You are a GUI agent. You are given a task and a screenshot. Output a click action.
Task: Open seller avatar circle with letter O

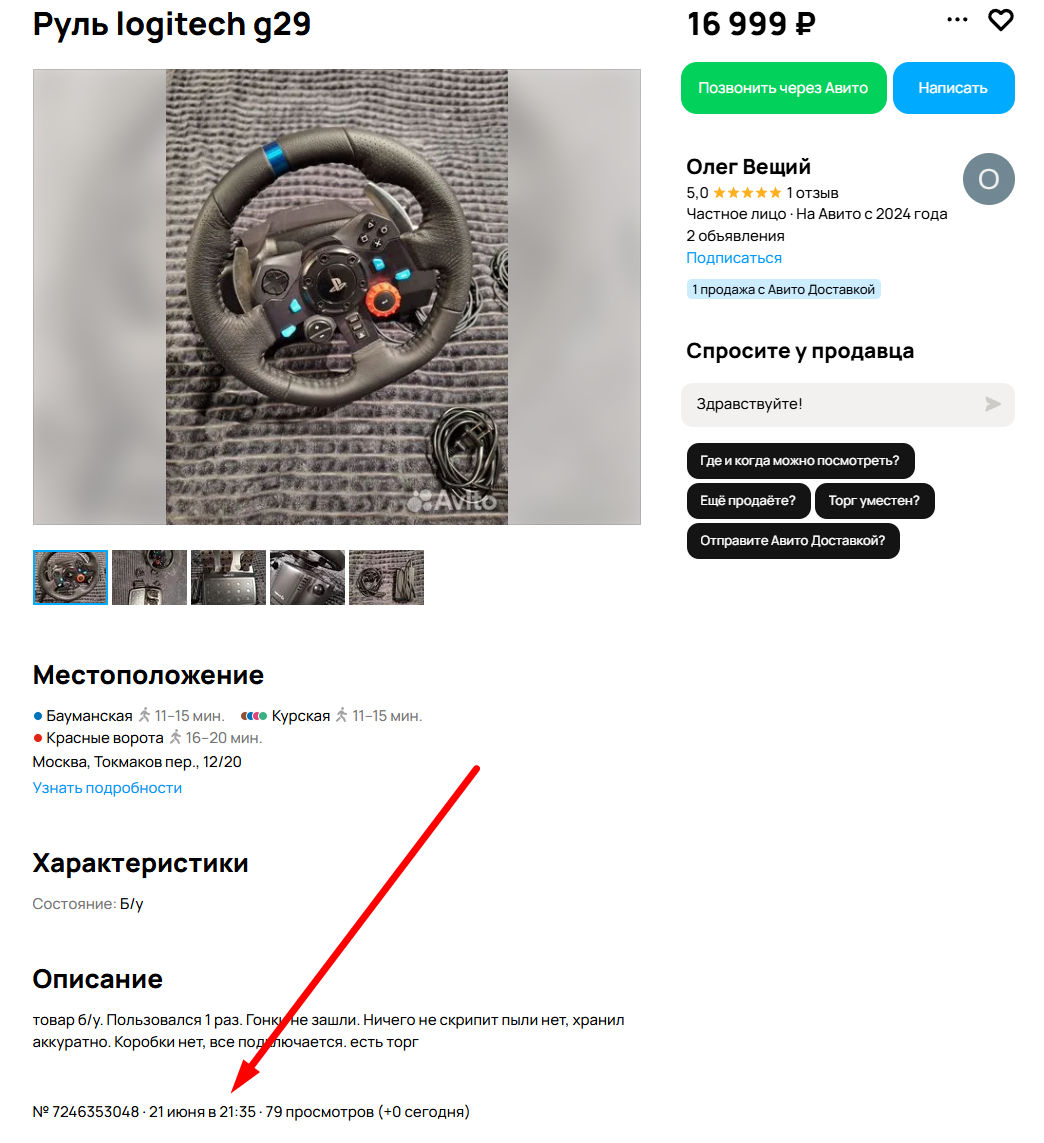click(x=988, y=179)
